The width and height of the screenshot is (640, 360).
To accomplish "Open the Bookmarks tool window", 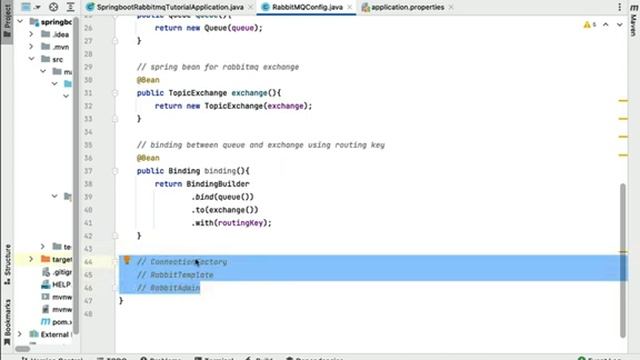I will tap(7, 322).
